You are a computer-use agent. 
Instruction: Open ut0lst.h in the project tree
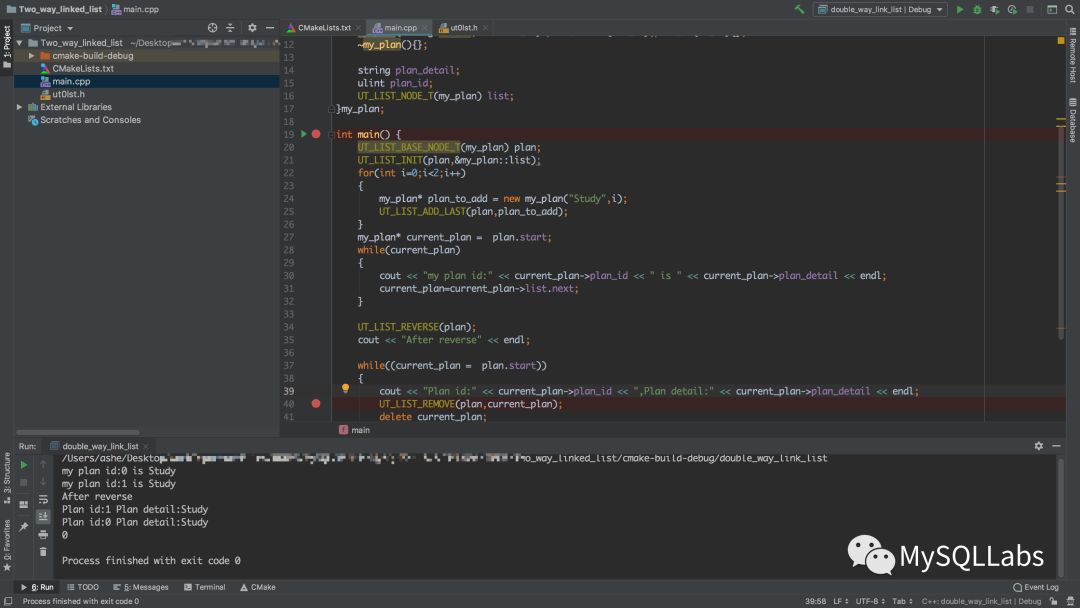[68, 94]
